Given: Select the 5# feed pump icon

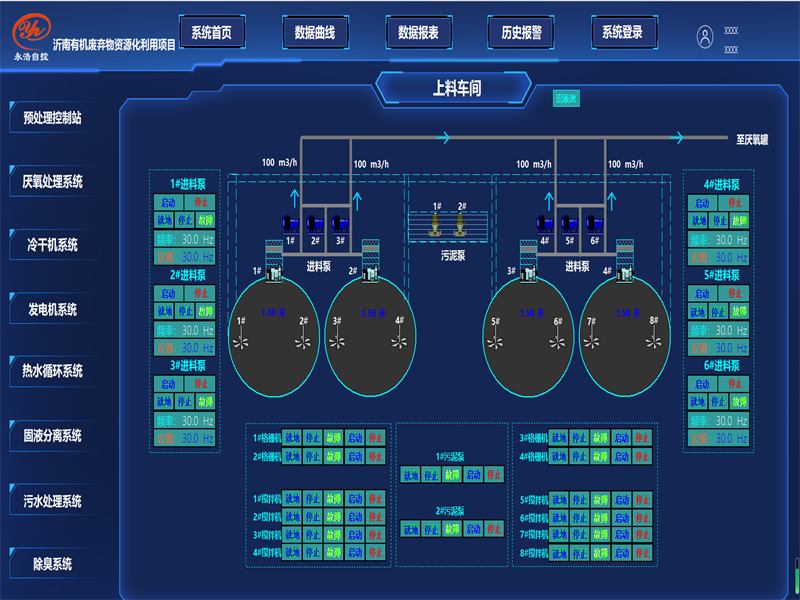Looking at the screenshot, I should [569, 224].
